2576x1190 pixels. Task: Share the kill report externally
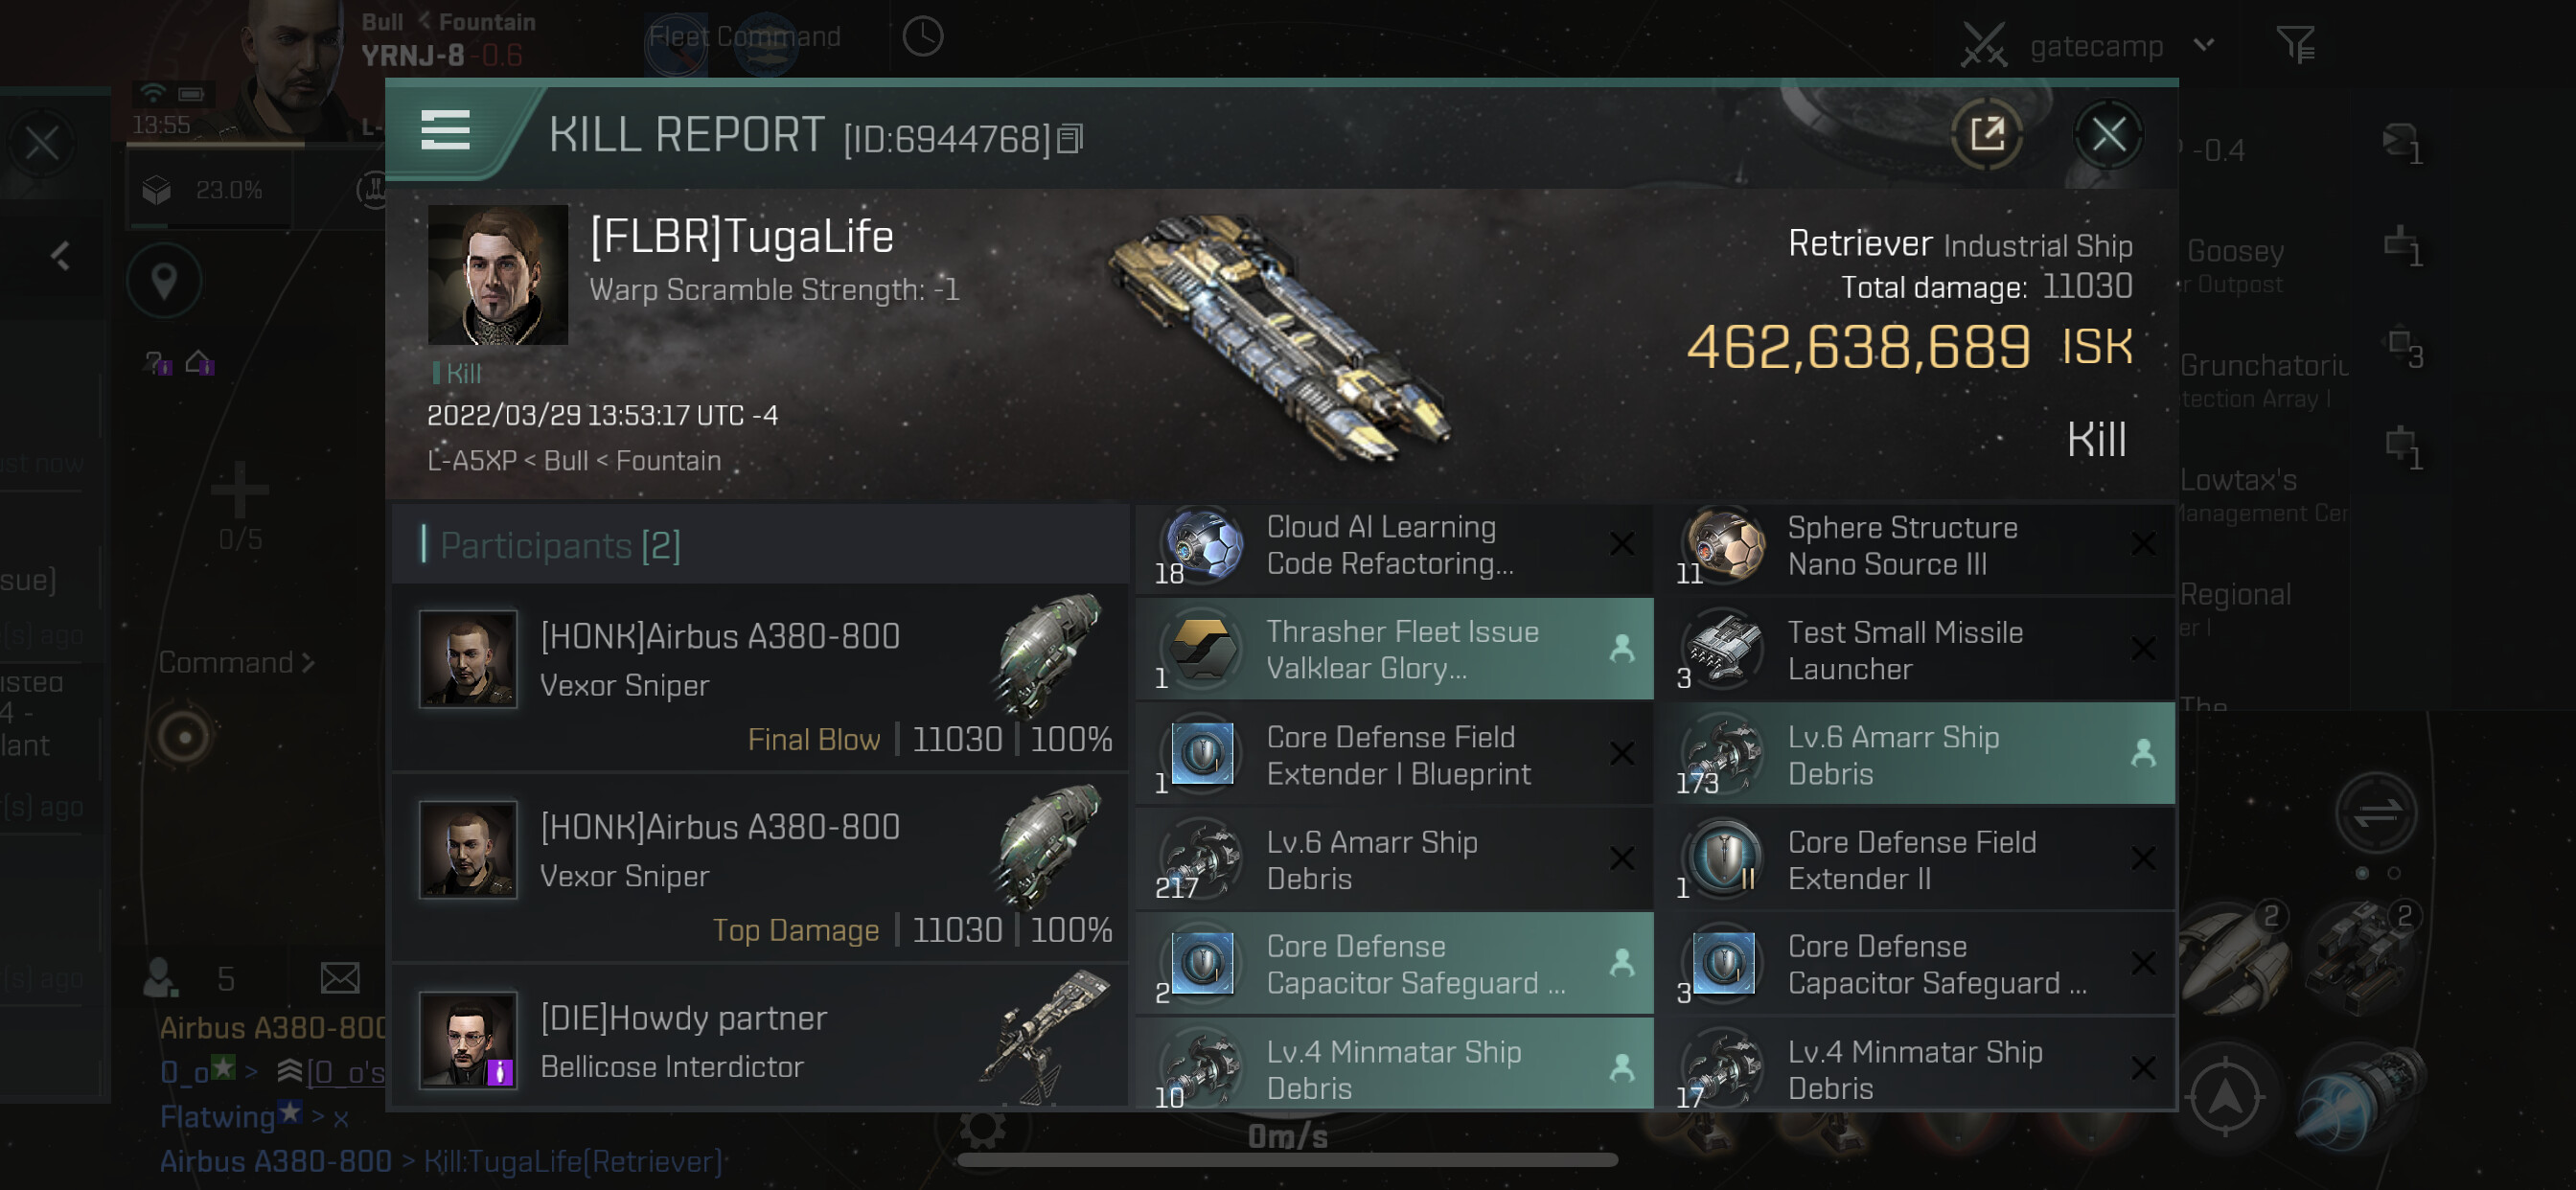pos(1987,134)
